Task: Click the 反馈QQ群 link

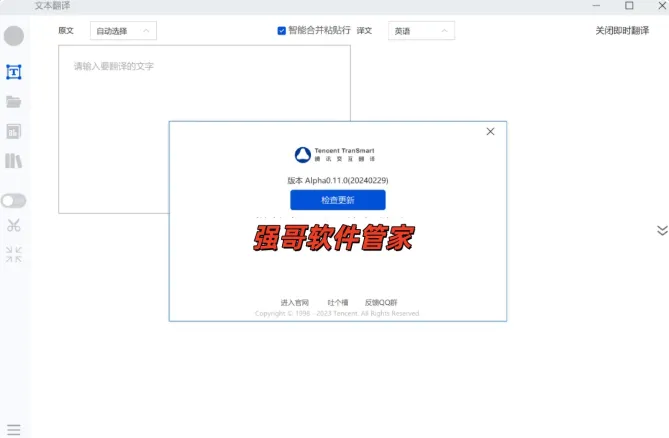Action: 381,302
